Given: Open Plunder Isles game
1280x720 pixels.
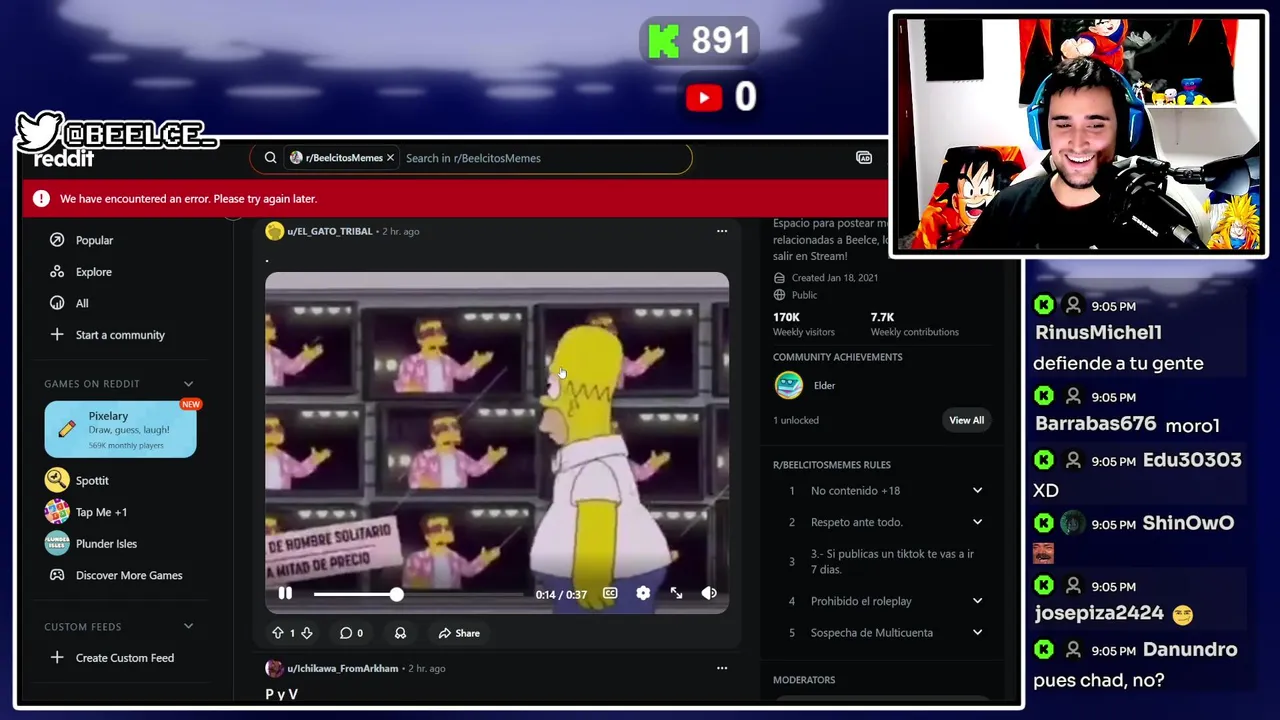Looking at the screenshot, I should point(106,544).
